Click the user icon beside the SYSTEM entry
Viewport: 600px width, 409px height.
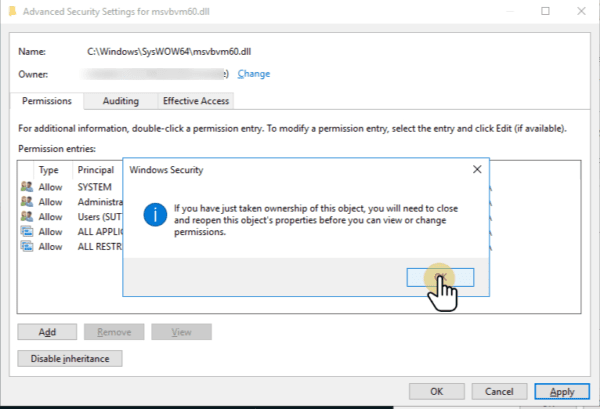(26, 187)
